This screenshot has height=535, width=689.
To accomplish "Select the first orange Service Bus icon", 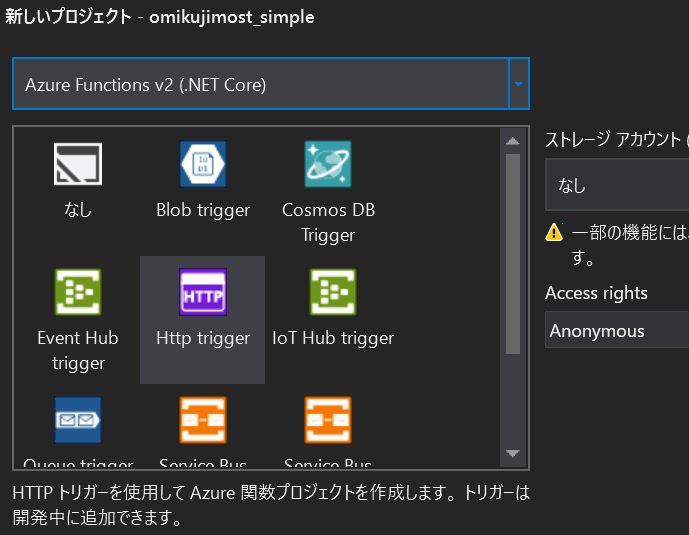I will click(203, 420).
